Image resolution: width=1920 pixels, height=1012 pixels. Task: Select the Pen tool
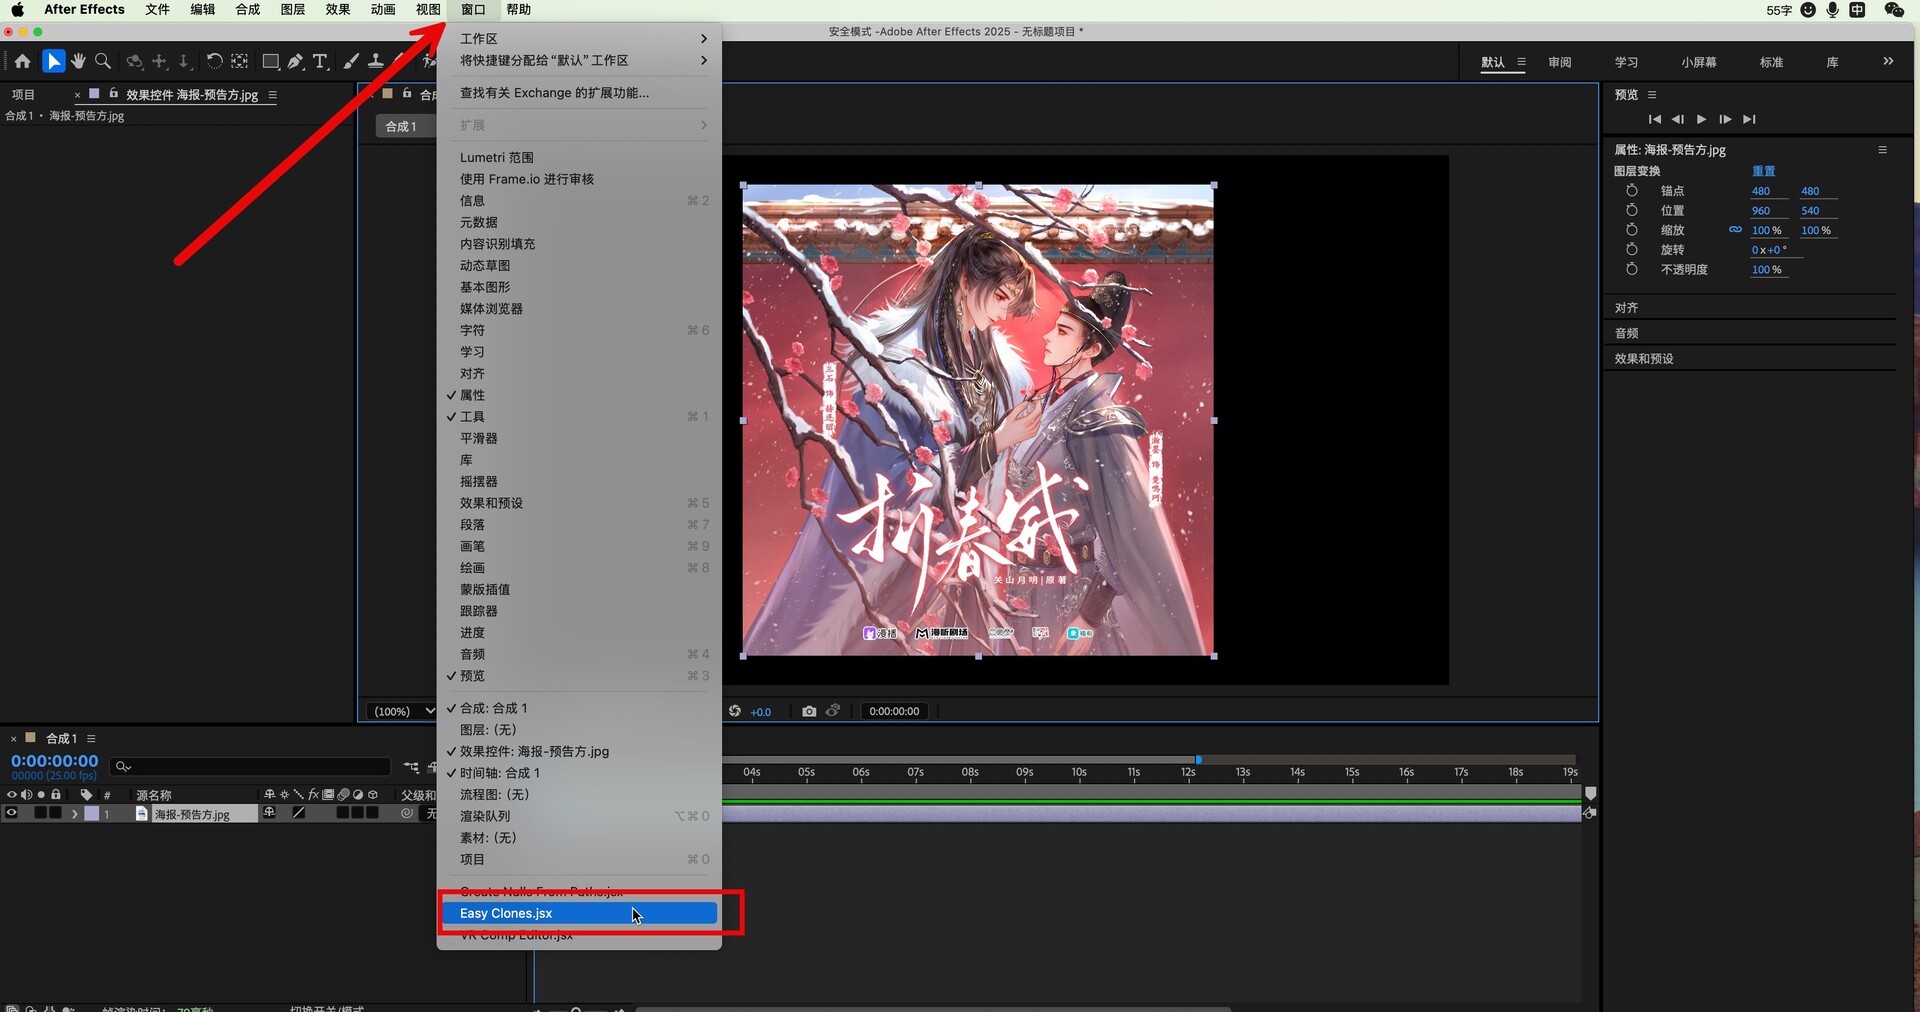[x=296, y=62]
